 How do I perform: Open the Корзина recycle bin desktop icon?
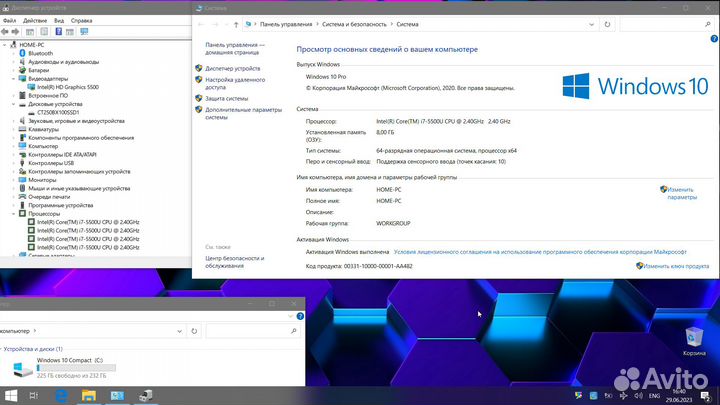[x=694, y=342]
